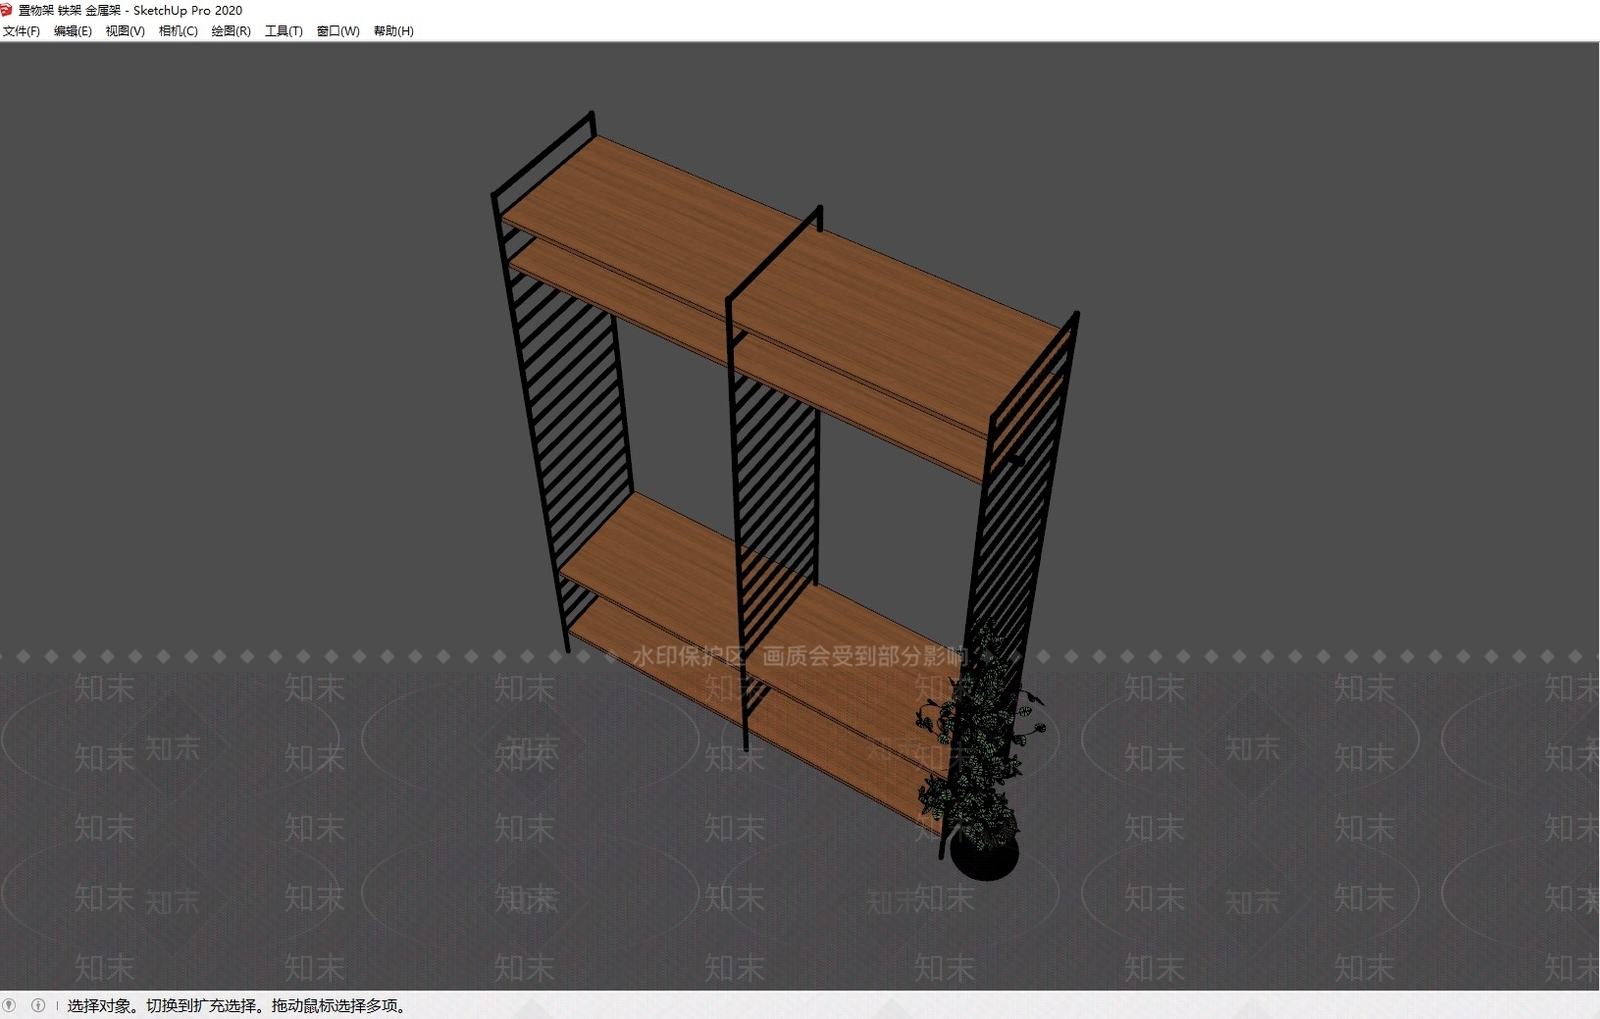Click the geo-location icon in status bar
The image size is (1600, 1019).
coord(10,1005)
